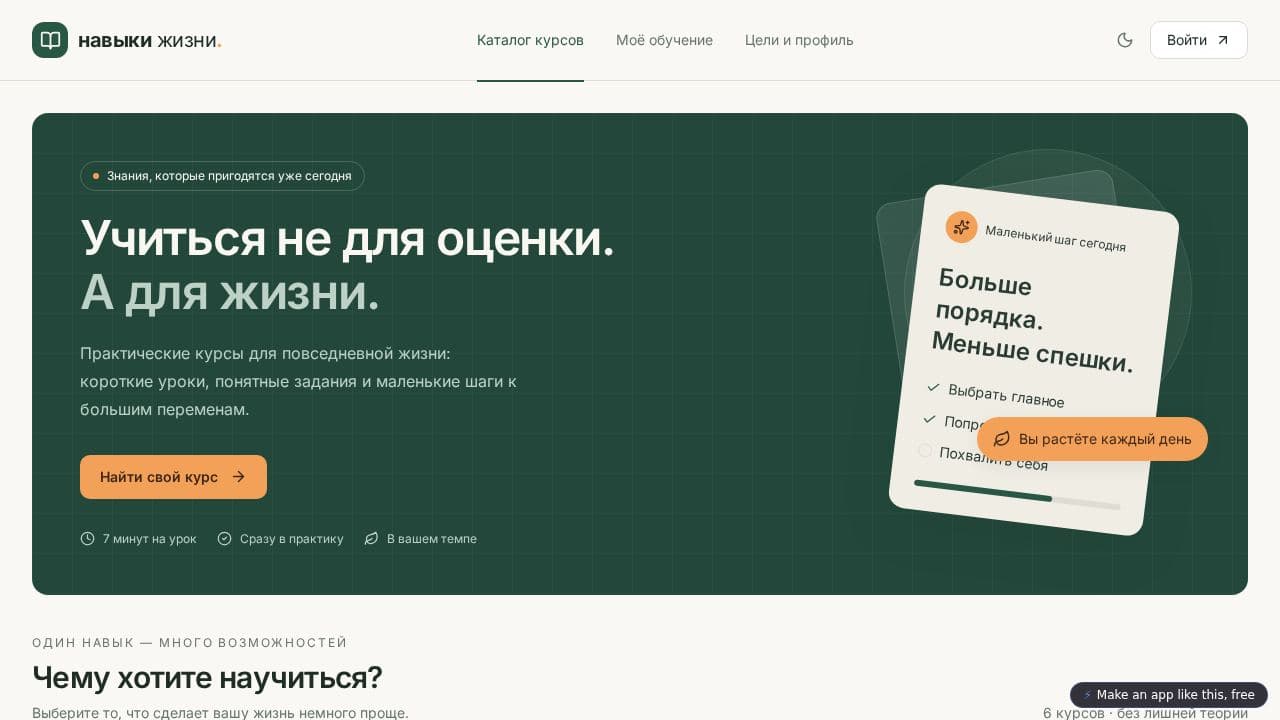The width and height of the screenshot is (1280, 720).
Task: Click Маленький шаг сегодня card label
Action: 1055,239
